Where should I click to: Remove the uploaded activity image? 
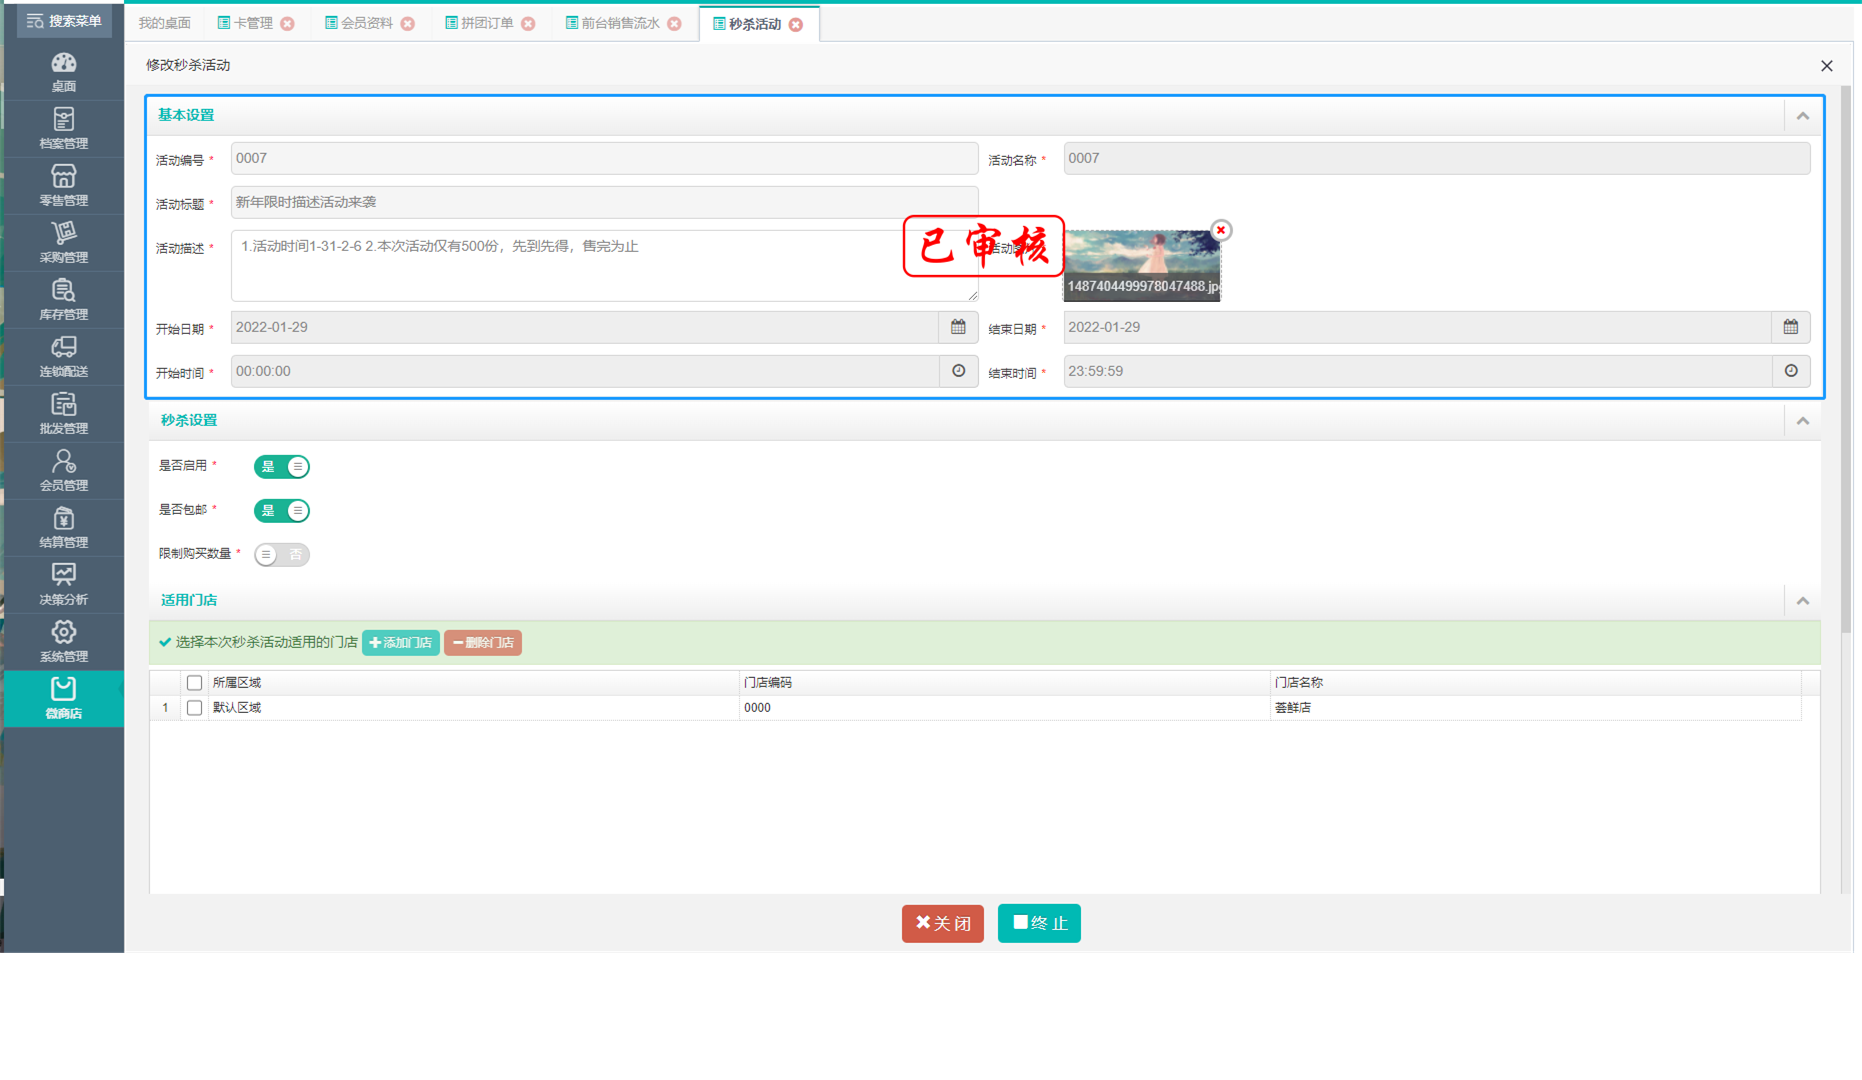1220,230
